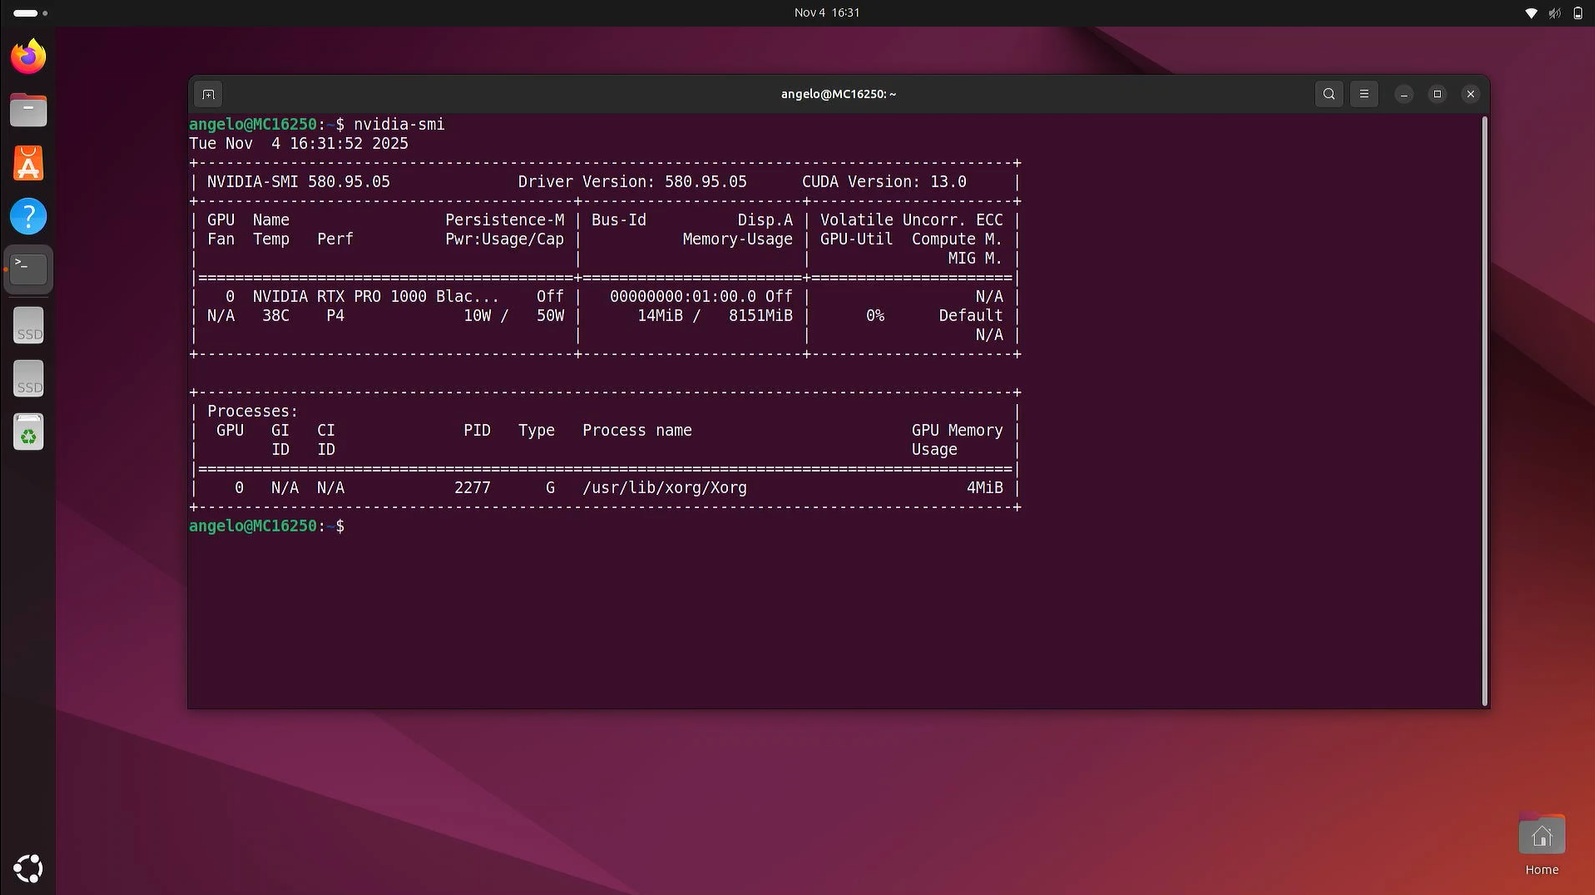This screenshot has height=895, width=1595.
Task: Launch the Files manager from the dock
Action: [x=28, y=109]
